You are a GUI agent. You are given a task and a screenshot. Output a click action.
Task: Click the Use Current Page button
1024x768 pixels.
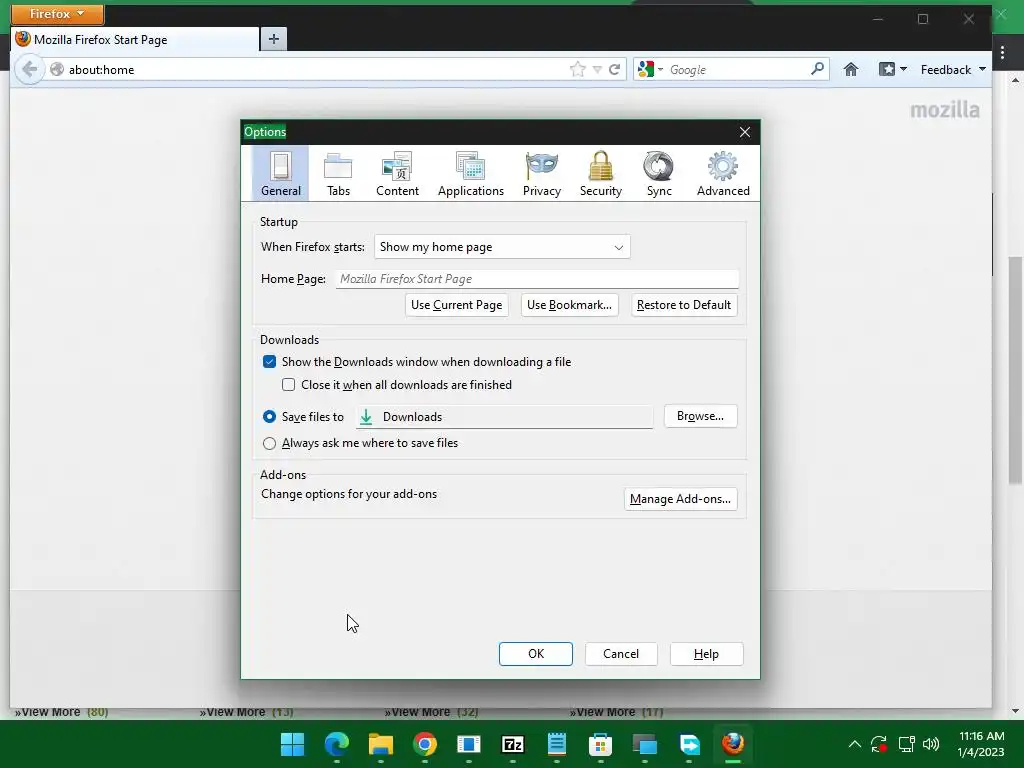pos(456,305)
